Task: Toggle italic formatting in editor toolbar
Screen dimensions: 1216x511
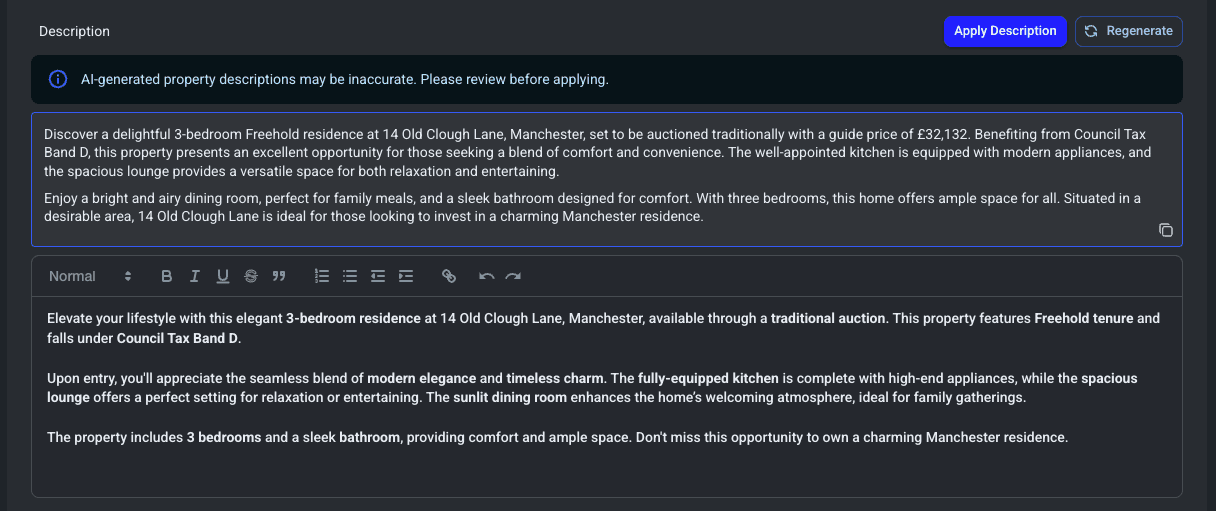Action: [195, 276]
